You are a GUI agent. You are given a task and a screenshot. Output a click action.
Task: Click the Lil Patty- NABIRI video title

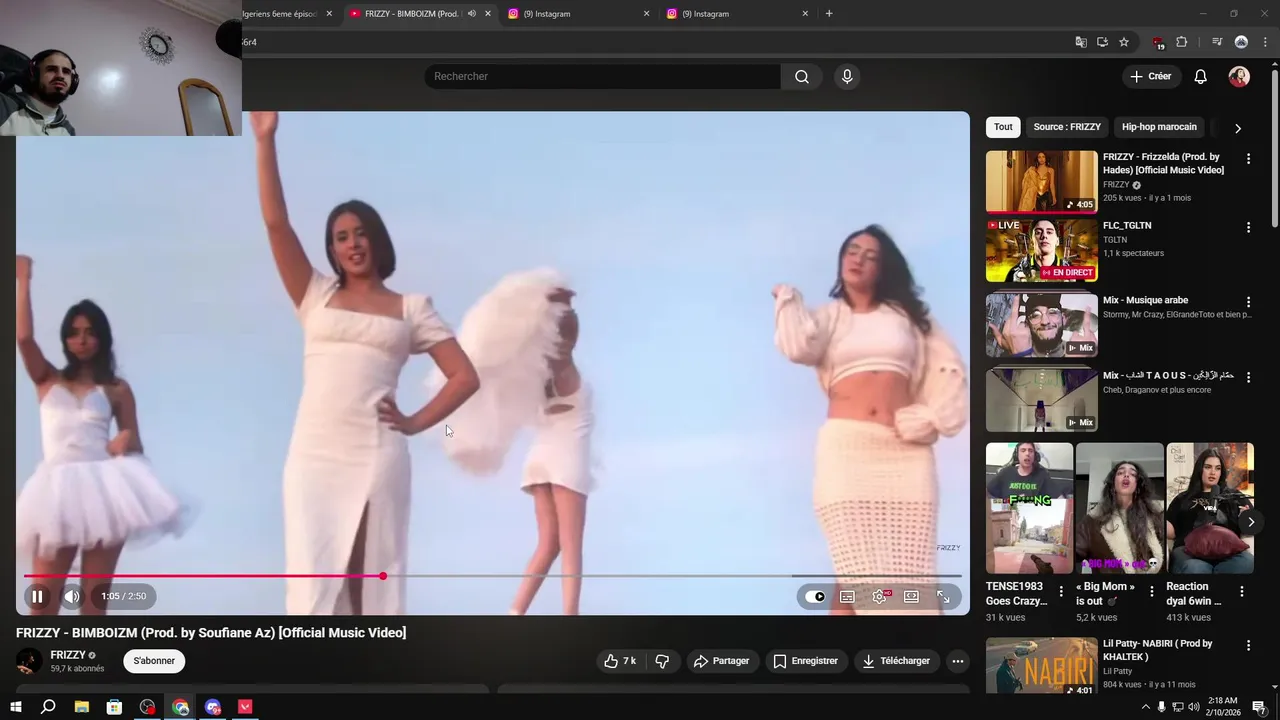click(1157, 650)
